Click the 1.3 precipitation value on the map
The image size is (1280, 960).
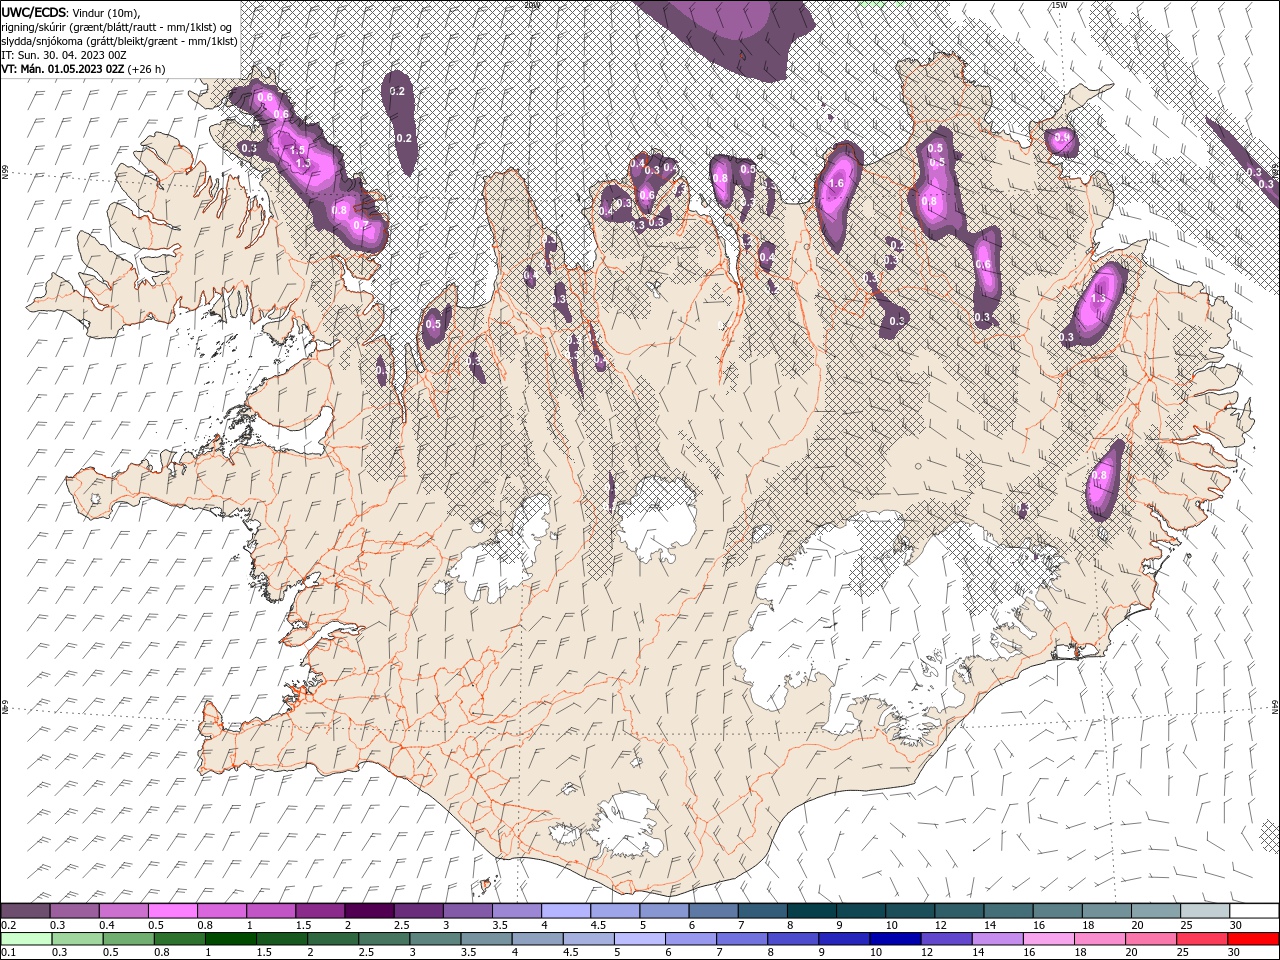coord(1098,298)
